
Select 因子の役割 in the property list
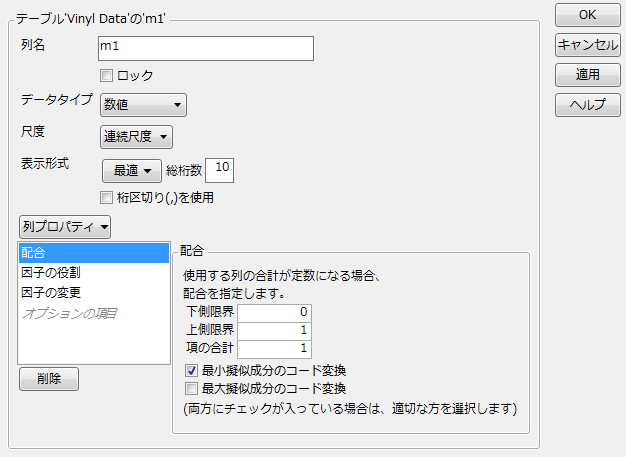coord(95,272)
